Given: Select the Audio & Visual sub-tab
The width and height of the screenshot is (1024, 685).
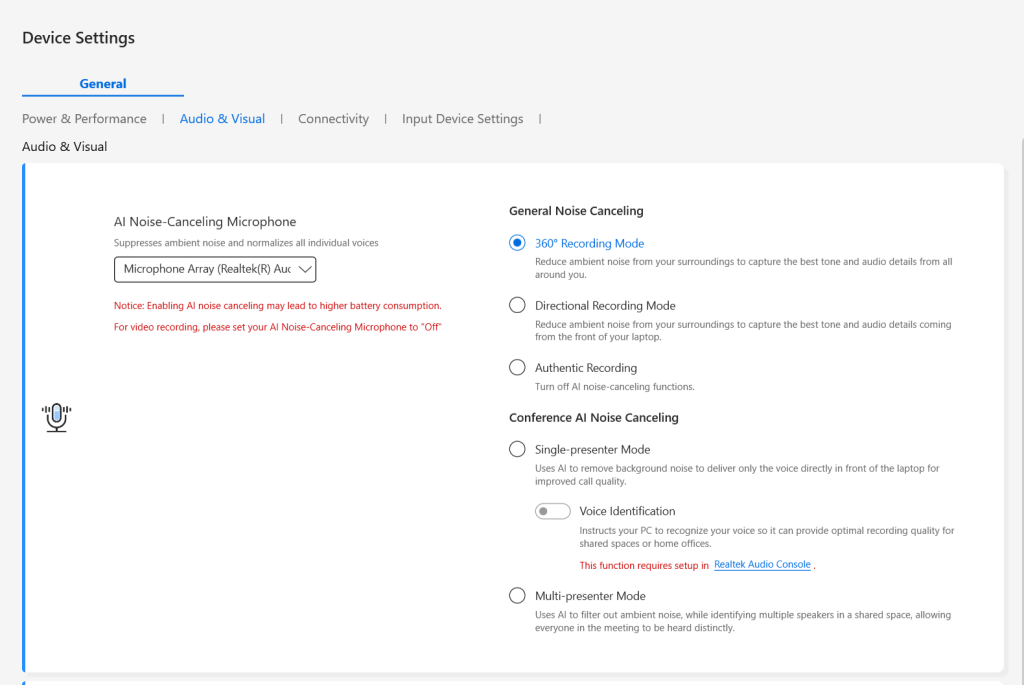Looking at the screenshot, I should [222, 119].
